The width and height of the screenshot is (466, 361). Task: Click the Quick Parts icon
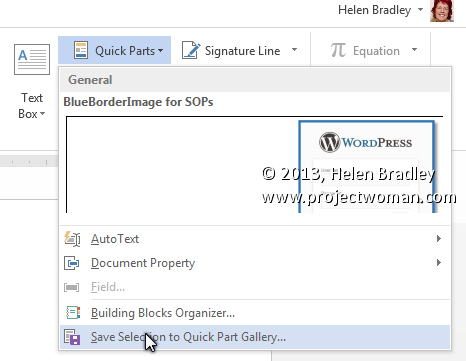(x=81, y=50)
